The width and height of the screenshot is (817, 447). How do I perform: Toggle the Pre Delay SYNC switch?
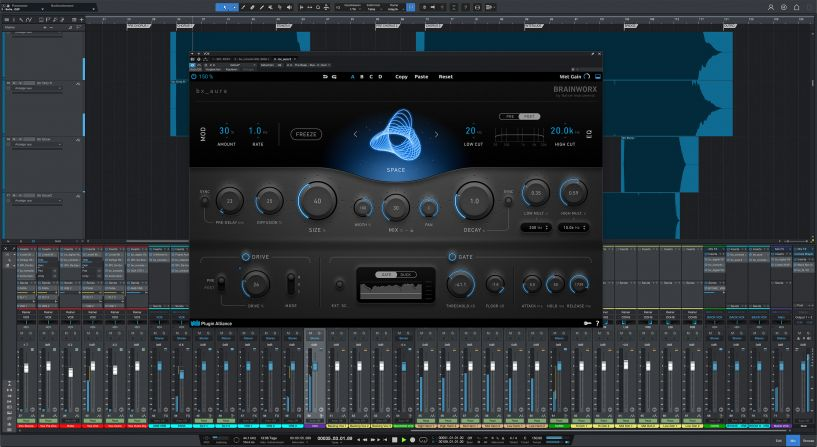205,201
